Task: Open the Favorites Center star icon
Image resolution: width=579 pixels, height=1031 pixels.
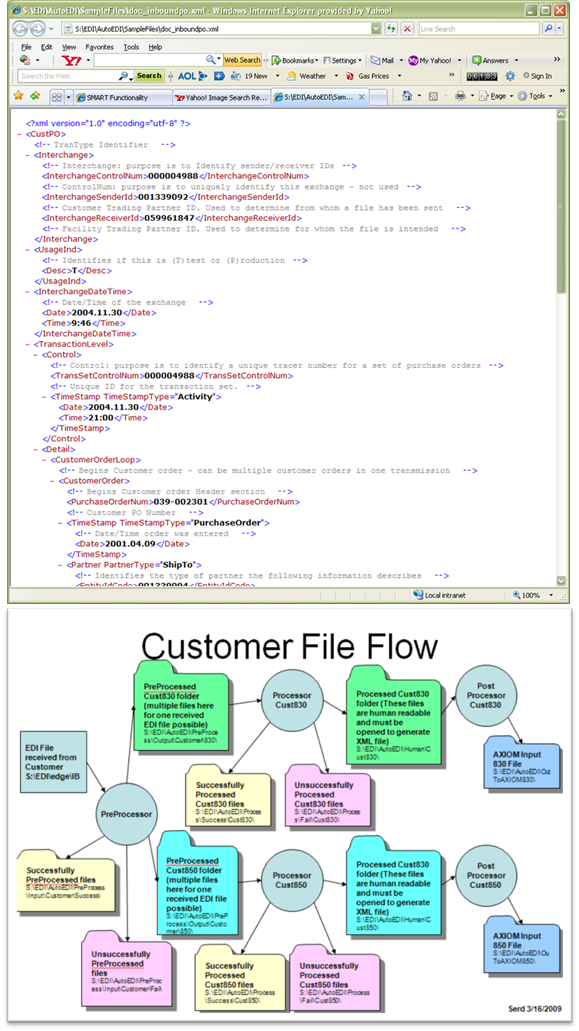Action: 18,96
